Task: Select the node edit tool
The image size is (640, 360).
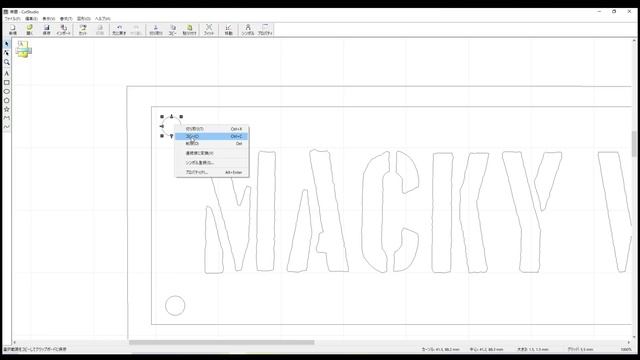Action: 7,53
